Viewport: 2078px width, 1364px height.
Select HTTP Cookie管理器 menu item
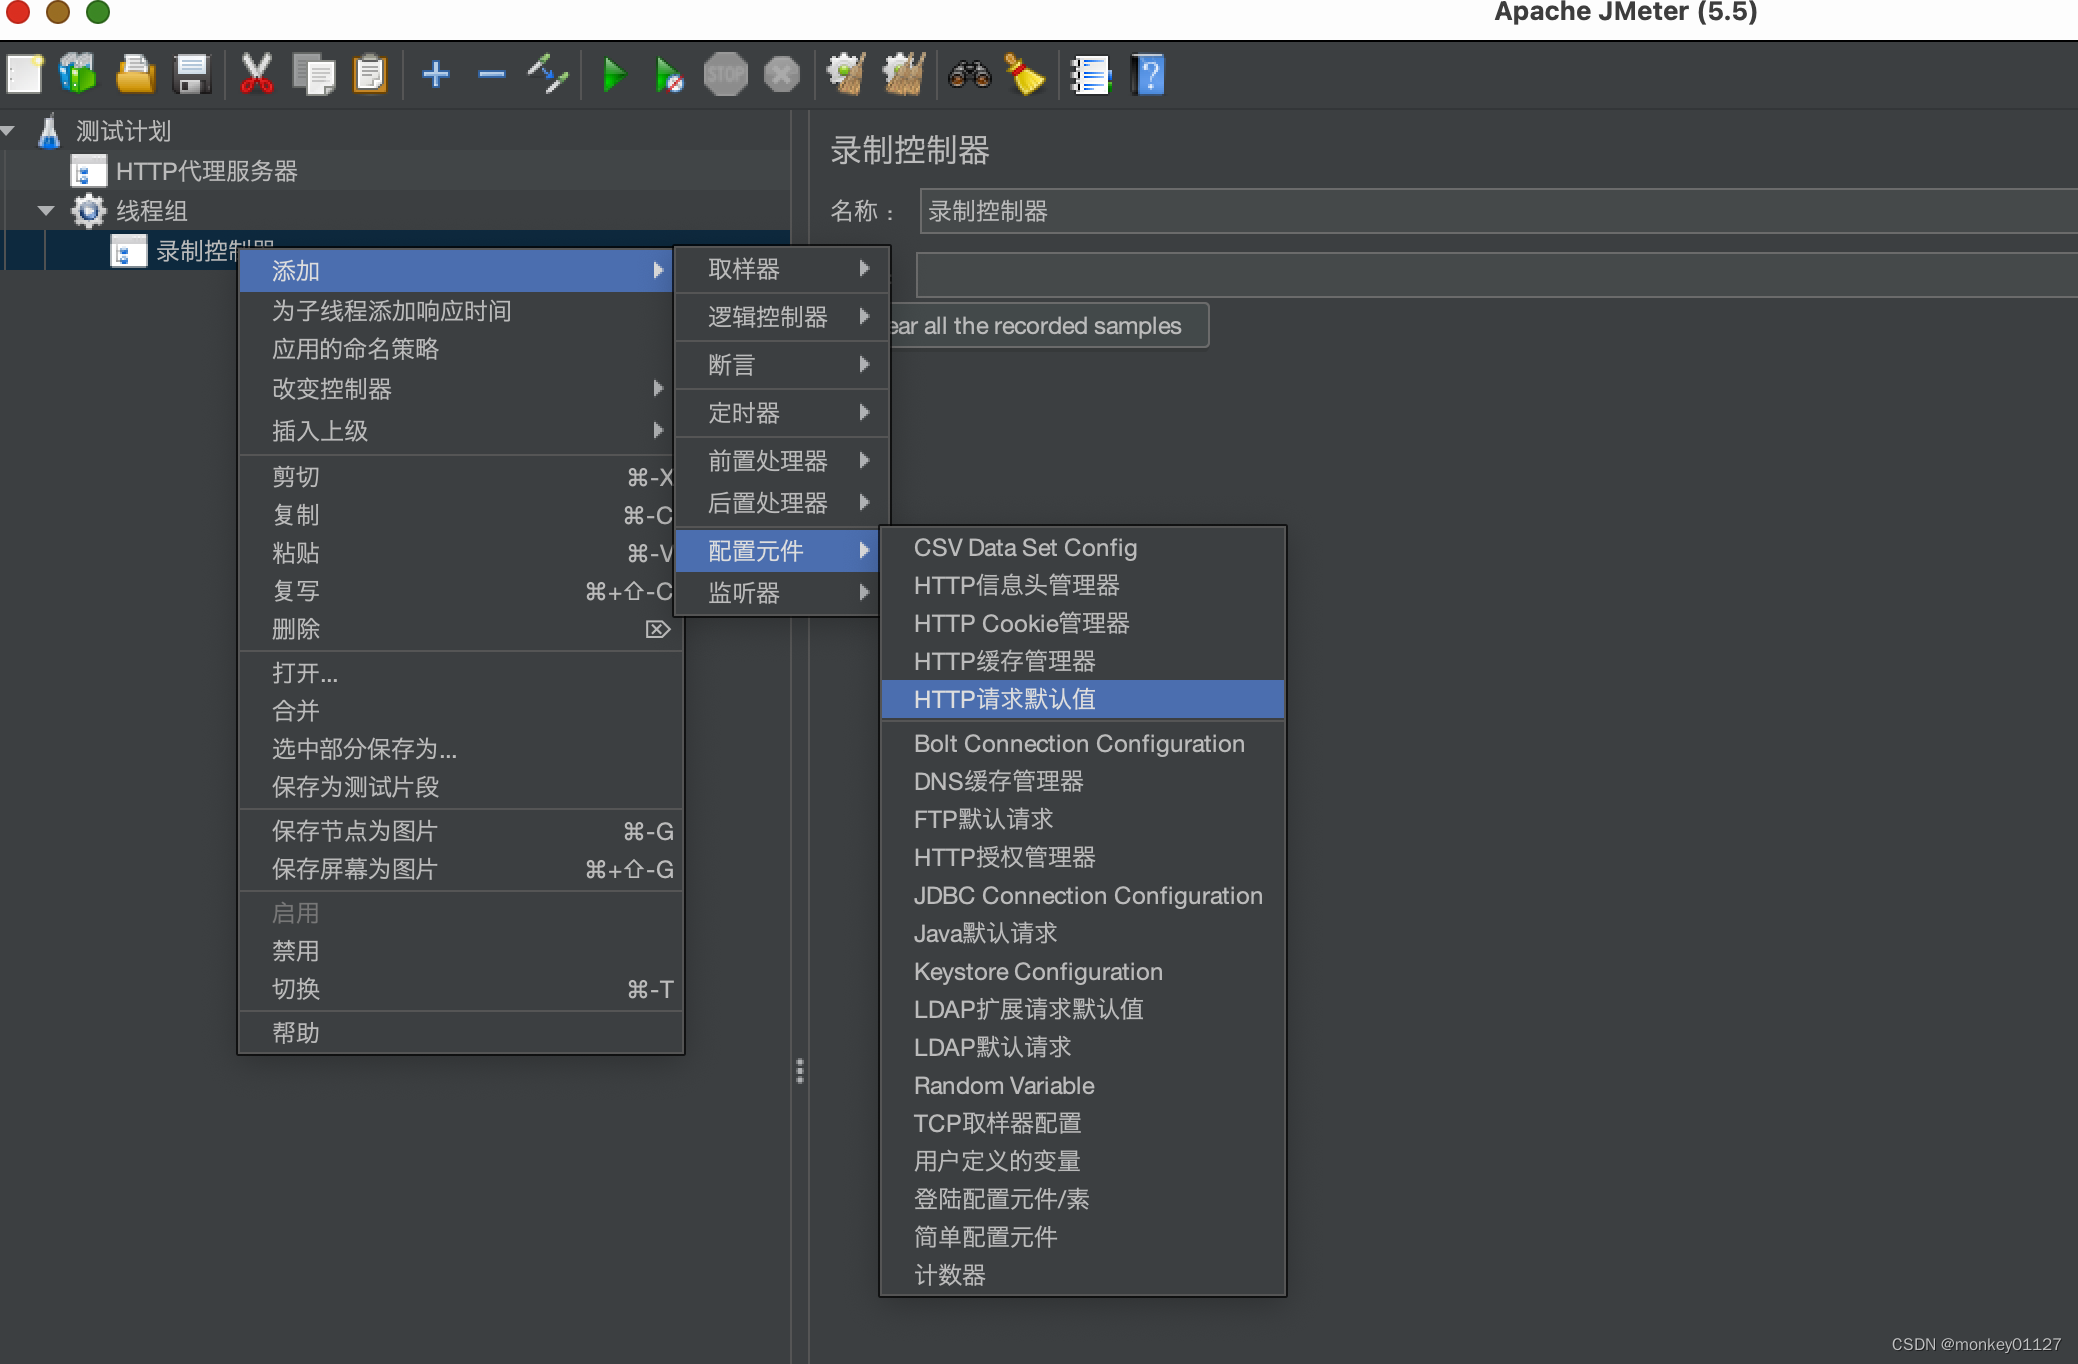pyautogui.click(x=1083, y=623)
